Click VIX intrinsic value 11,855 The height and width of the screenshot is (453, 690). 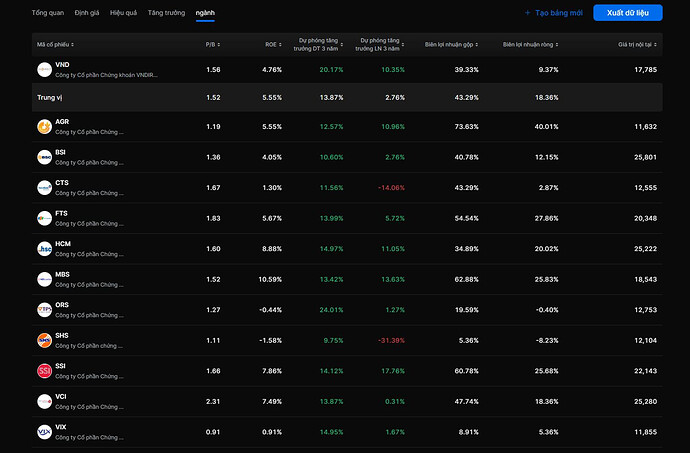coord(646,432)
